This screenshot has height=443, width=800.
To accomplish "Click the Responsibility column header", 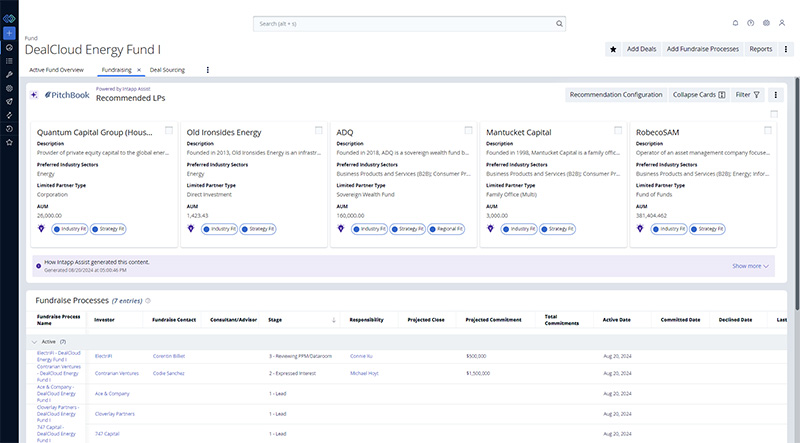I will (x=366, y=320).
